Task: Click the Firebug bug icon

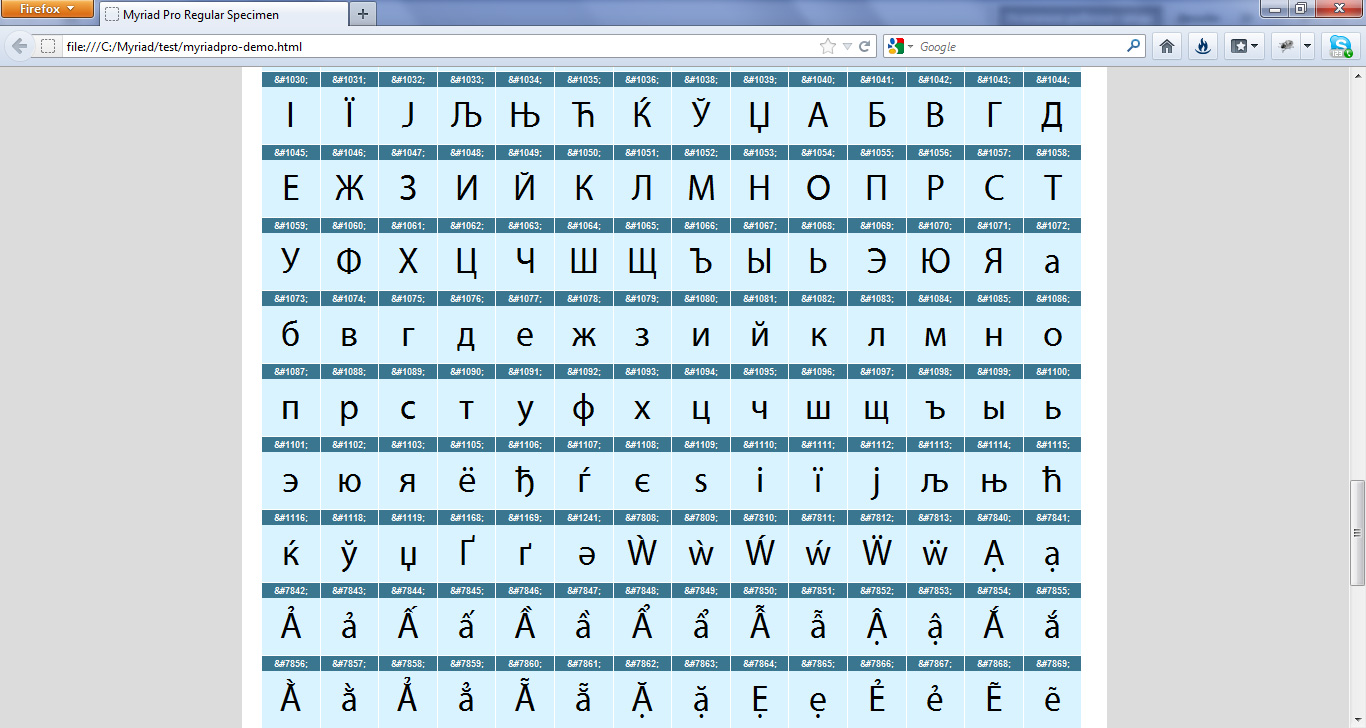Action: pyautogui.click(x=1286, y=46)
